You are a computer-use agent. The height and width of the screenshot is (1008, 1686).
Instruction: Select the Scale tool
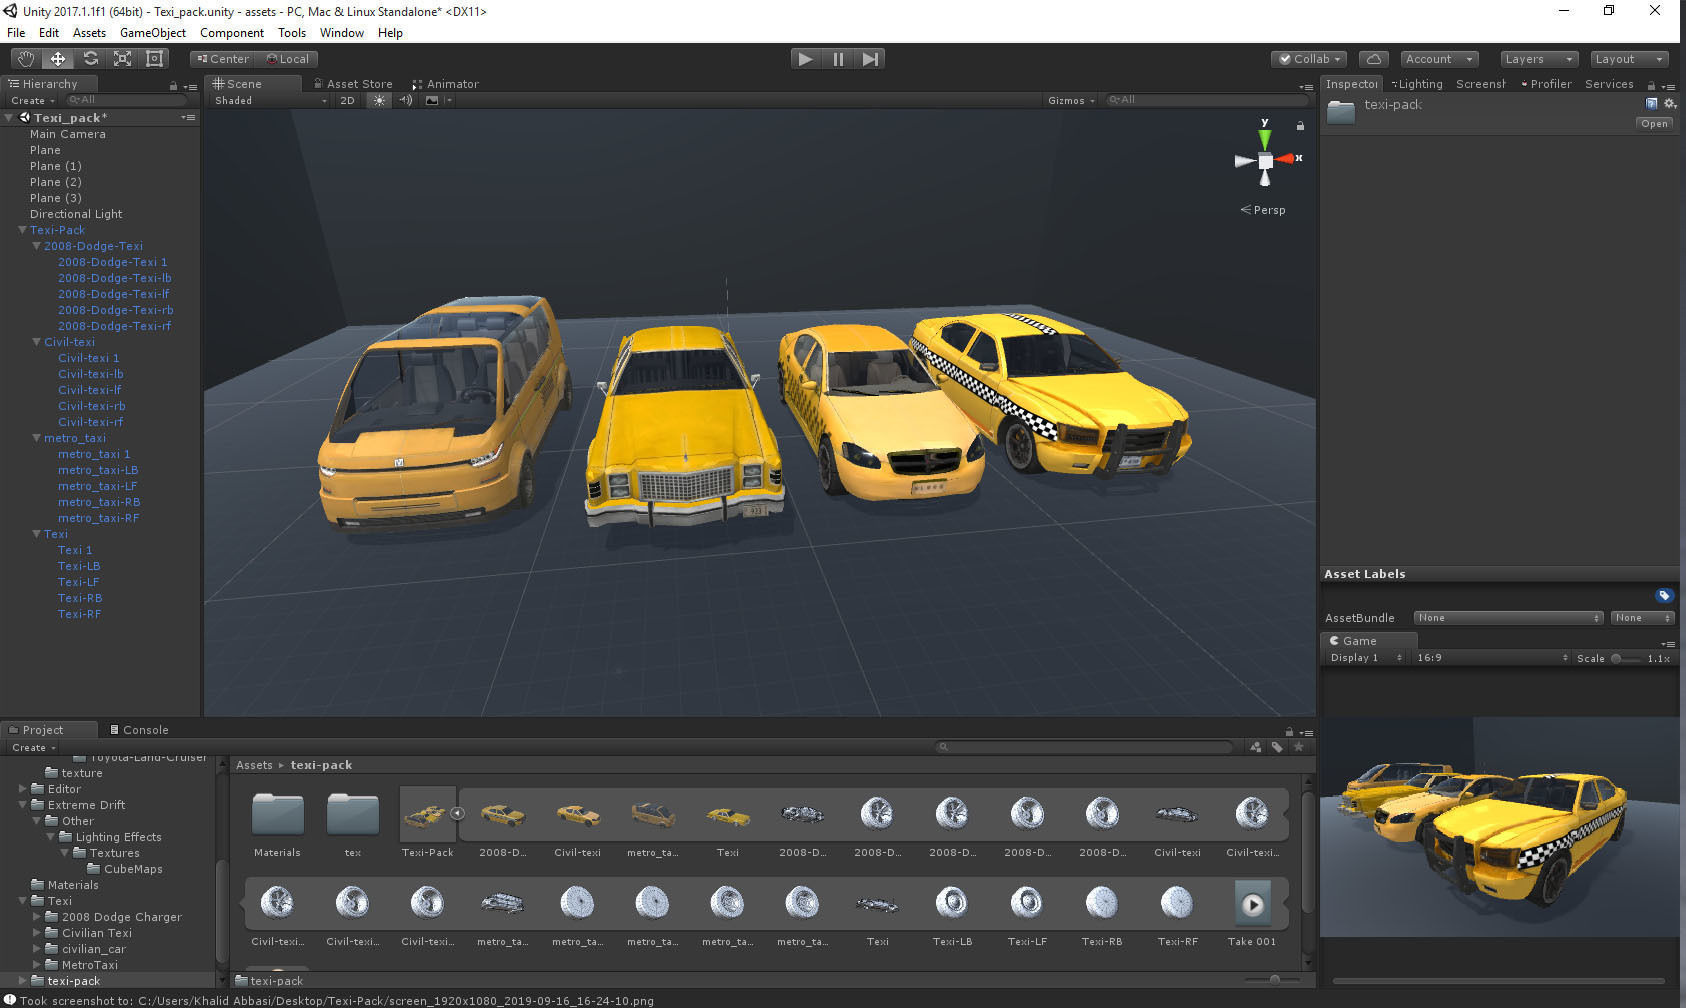(x=122, y=59)
